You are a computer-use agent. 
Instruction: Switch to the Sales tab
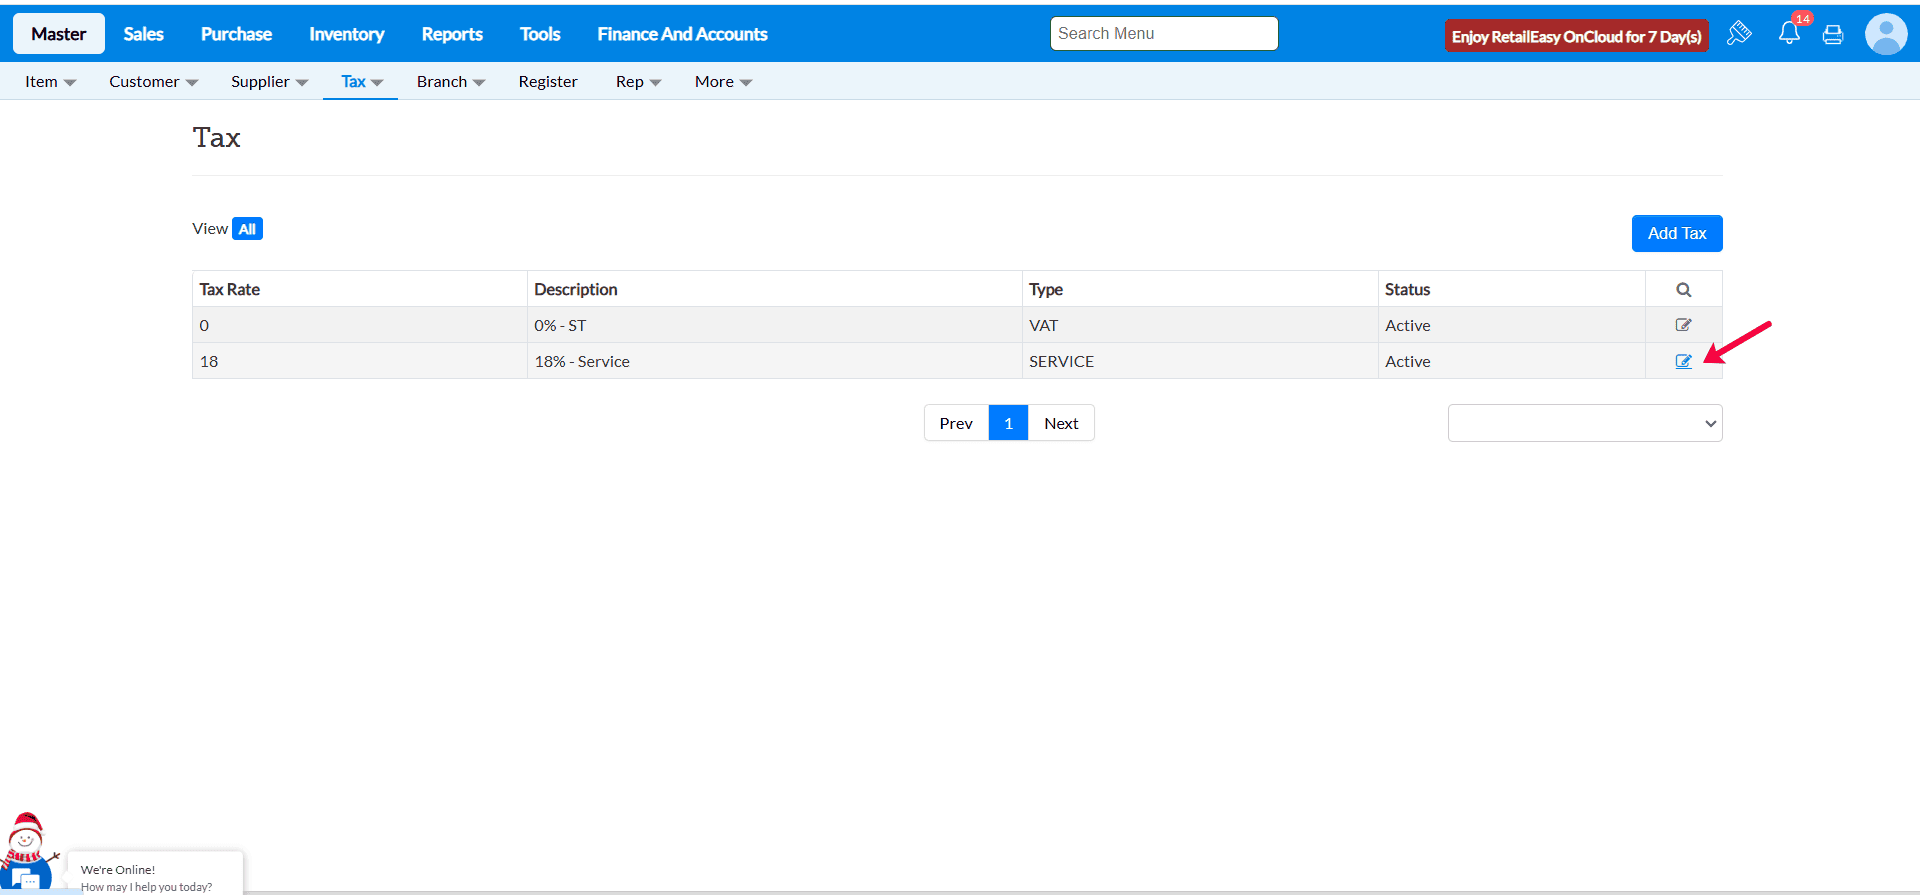[143, 34]
